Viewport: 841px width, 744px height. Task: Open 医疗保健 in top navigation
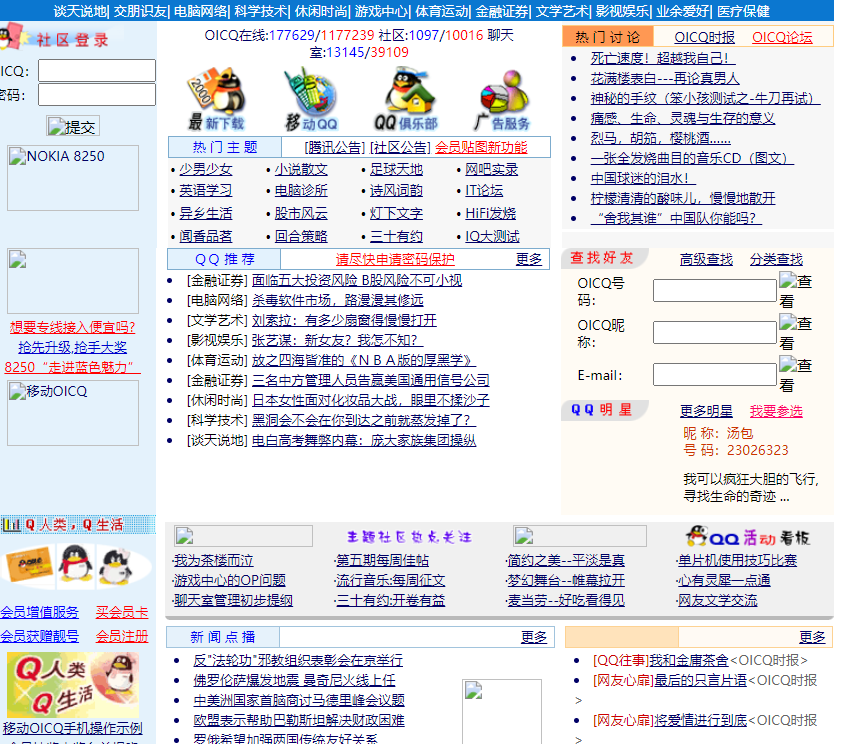743,11
